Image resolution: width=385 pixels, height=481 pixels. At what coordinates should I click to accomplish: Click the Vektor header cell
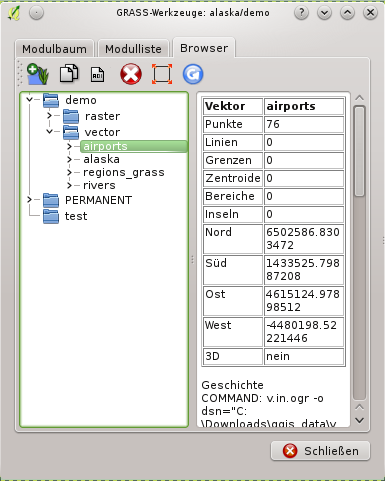click(x=233, y=106)
